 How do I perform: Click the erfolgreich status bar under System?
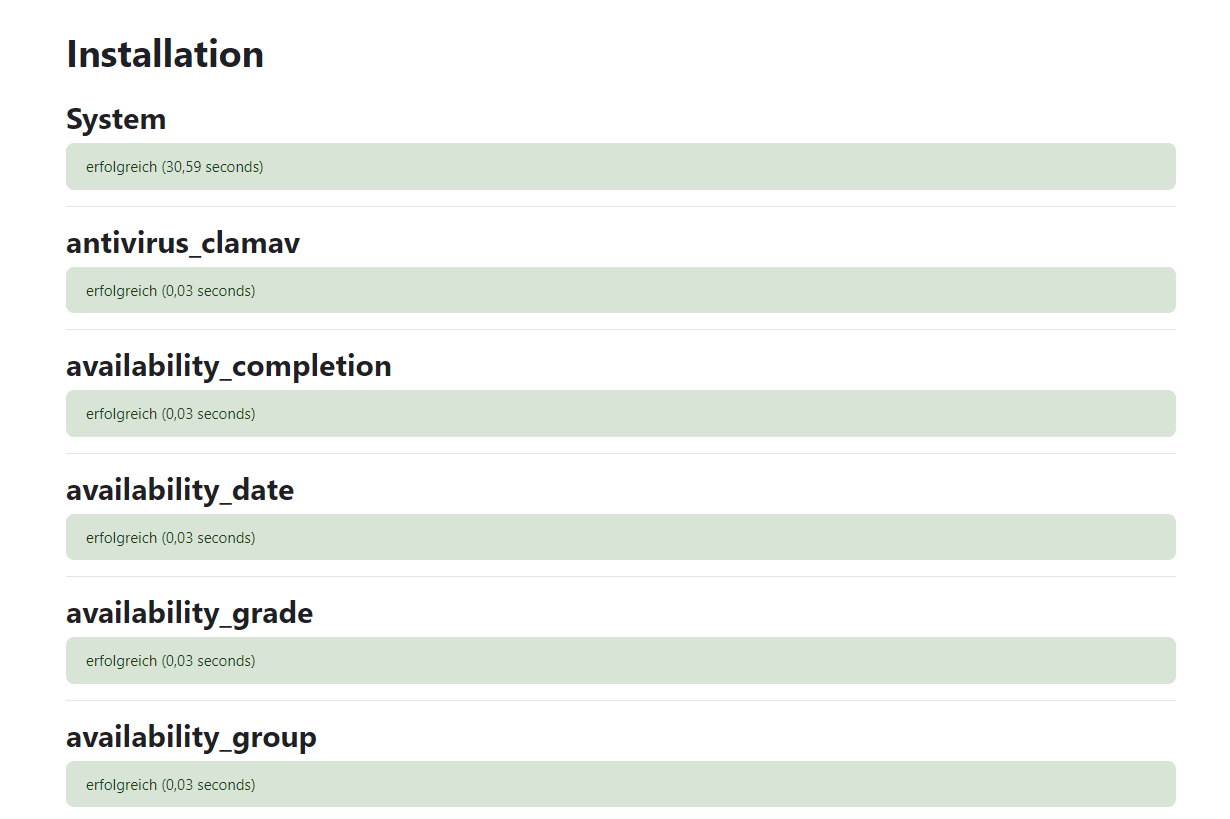point(620,166)
